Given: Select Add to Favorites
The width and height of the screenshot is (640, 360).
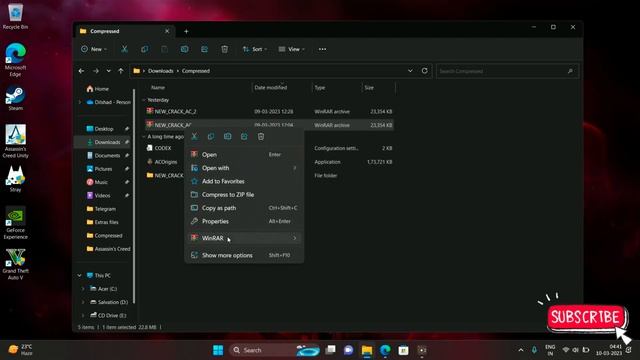Looking at the screenshot, I should click(x=244, y=181).
